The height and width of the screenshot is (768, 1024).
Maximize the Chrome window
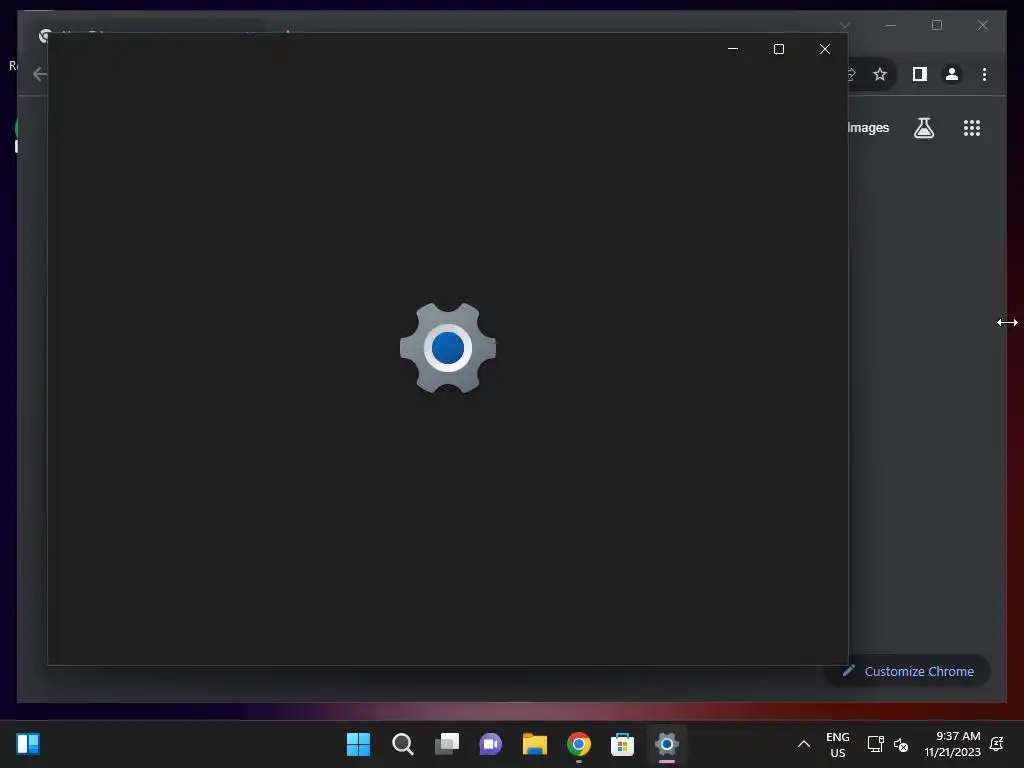tap(936, 25)
